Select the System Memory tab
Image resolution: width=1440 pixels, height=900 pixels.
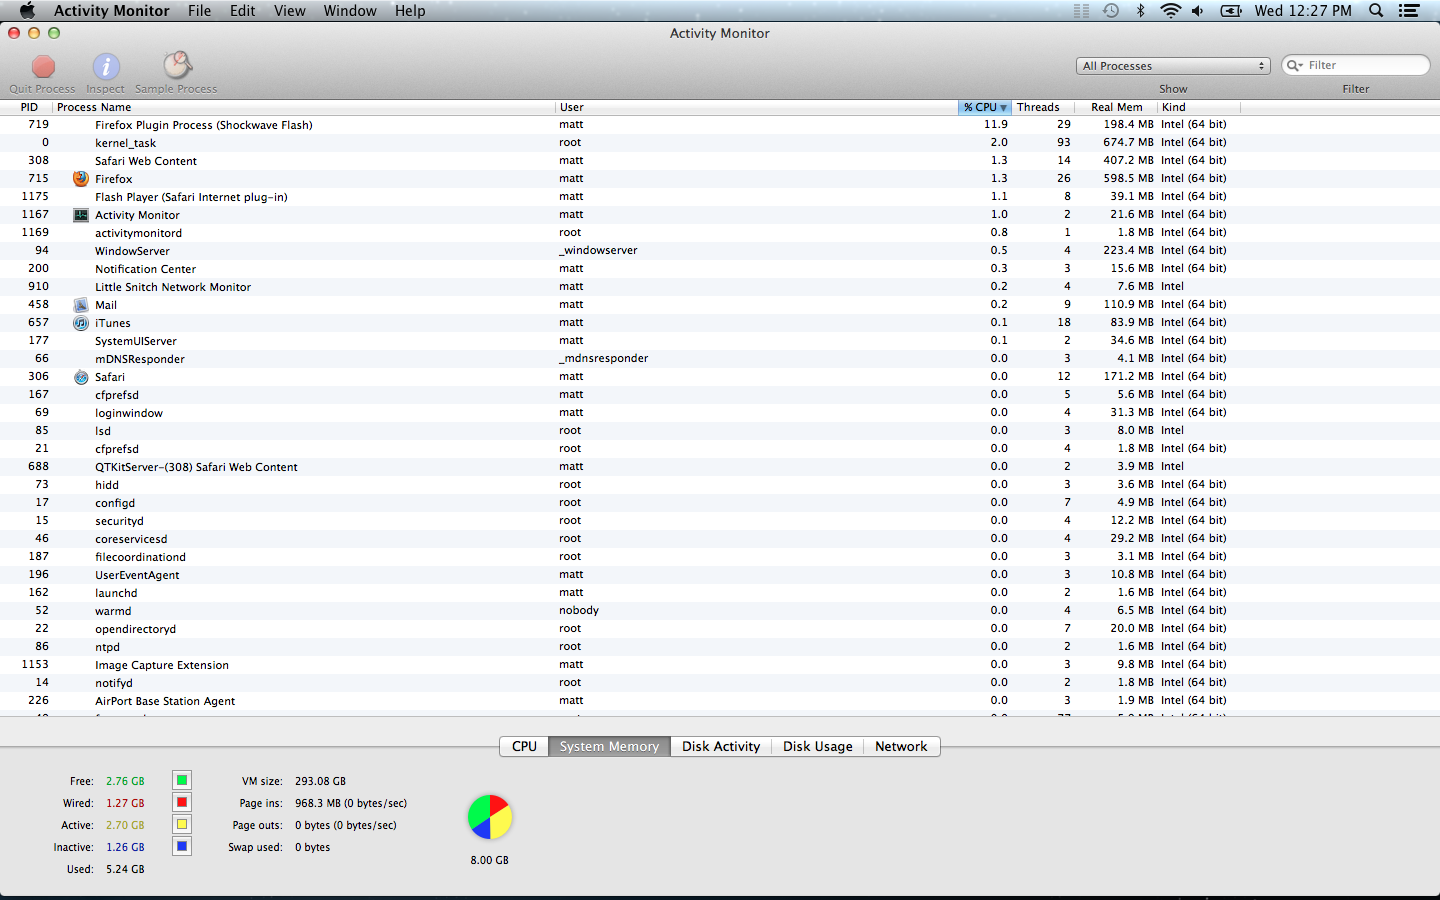pos(609,747)
